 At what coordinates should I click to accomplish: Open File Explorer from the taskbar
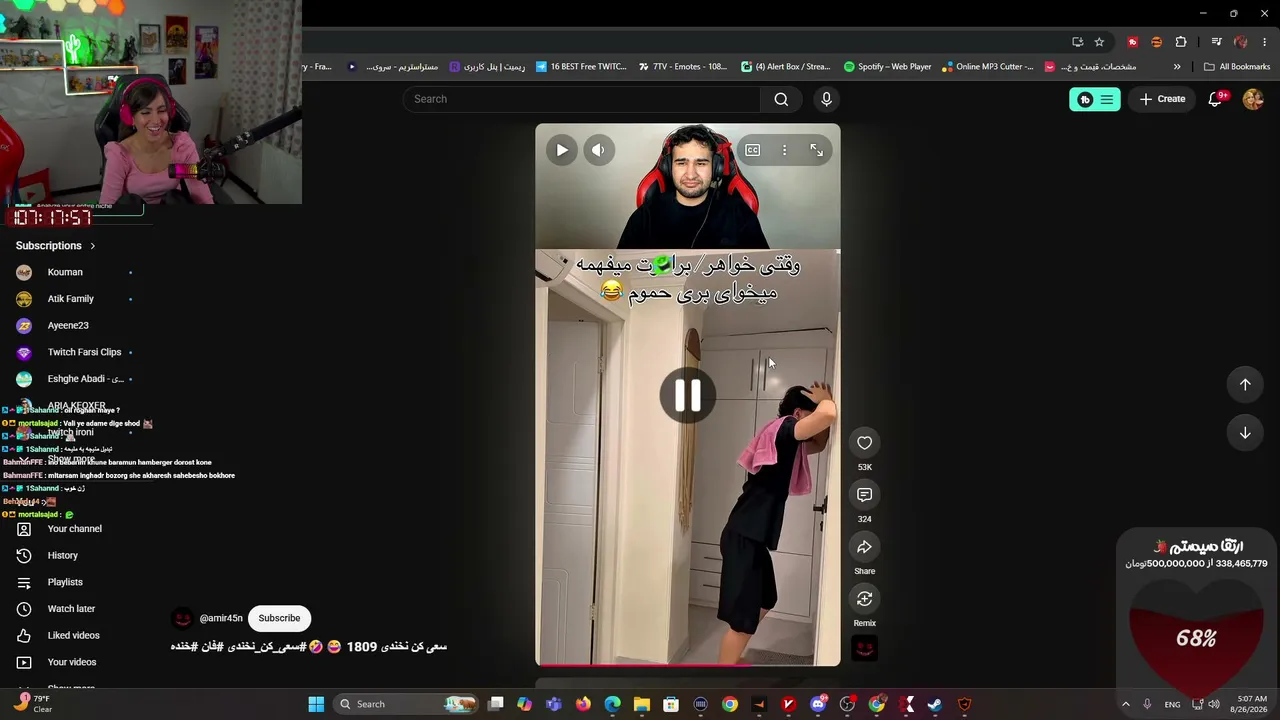click(x=642, y=704)
